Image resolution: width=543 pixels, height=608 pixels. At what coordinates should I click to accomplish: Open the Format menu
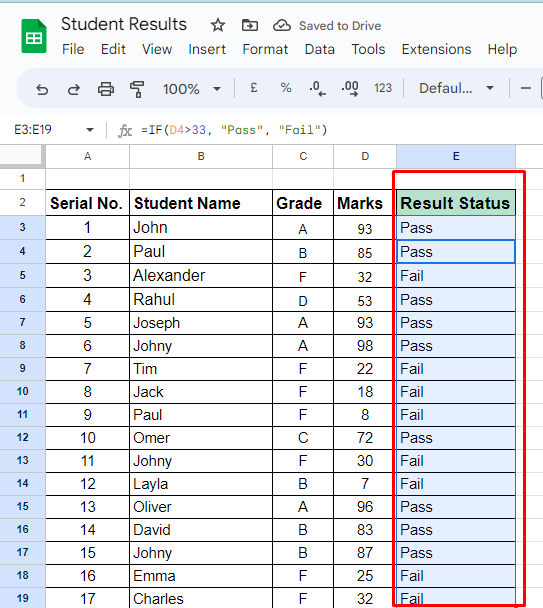265,49
